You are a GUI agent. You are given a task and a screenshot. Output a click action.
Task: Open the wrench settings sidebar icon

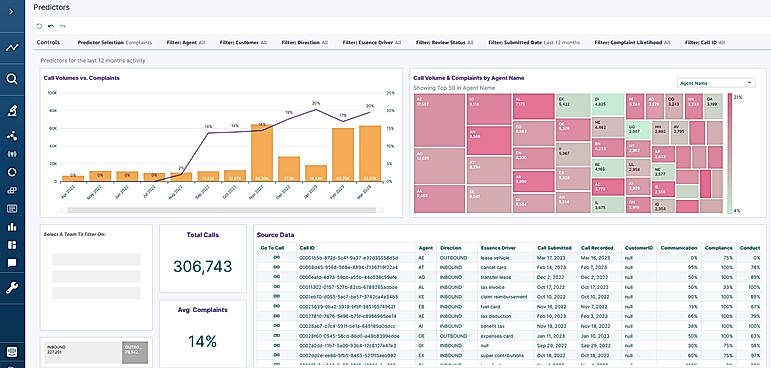click(12, 288)
